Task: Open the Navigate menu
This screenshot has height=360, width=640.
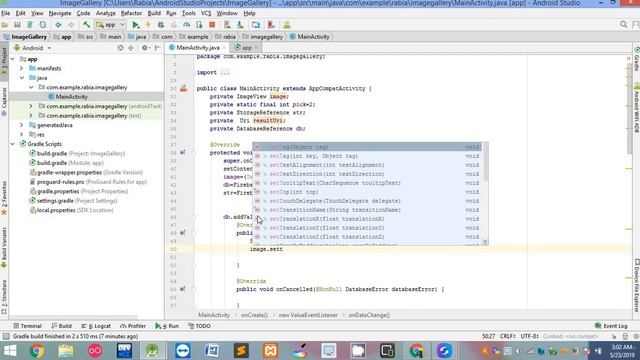Action: (60, 13)
